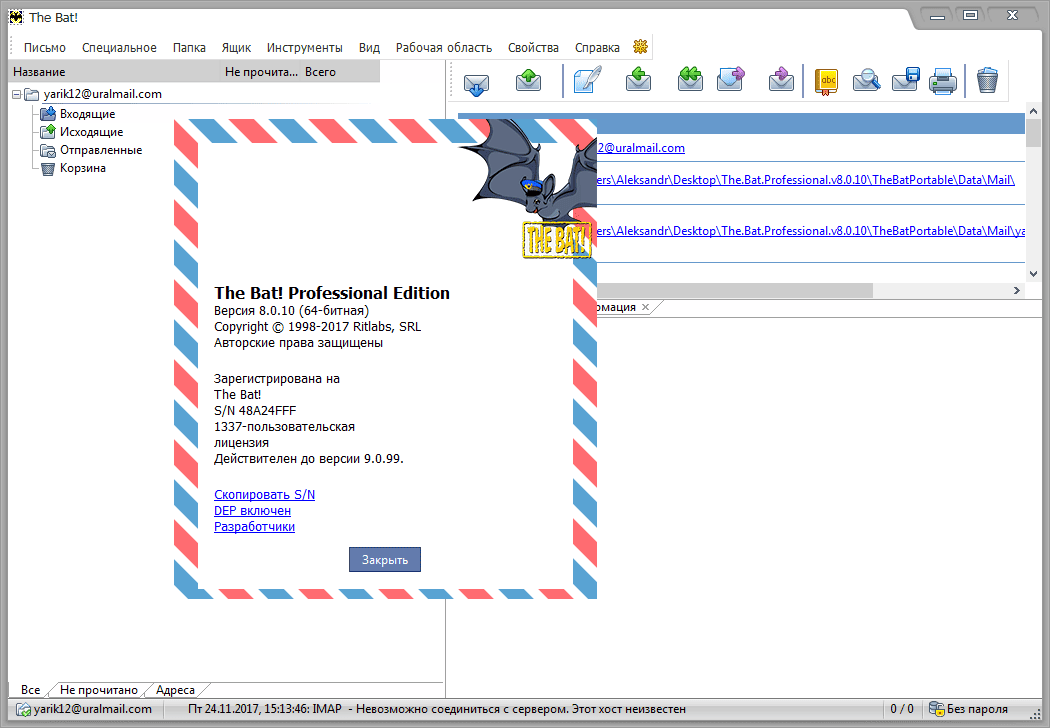The width and height of the screenshot is (1050, 728).
Task: Click the horizontal scrollbar right arrow
Action: click(1017, 291)
